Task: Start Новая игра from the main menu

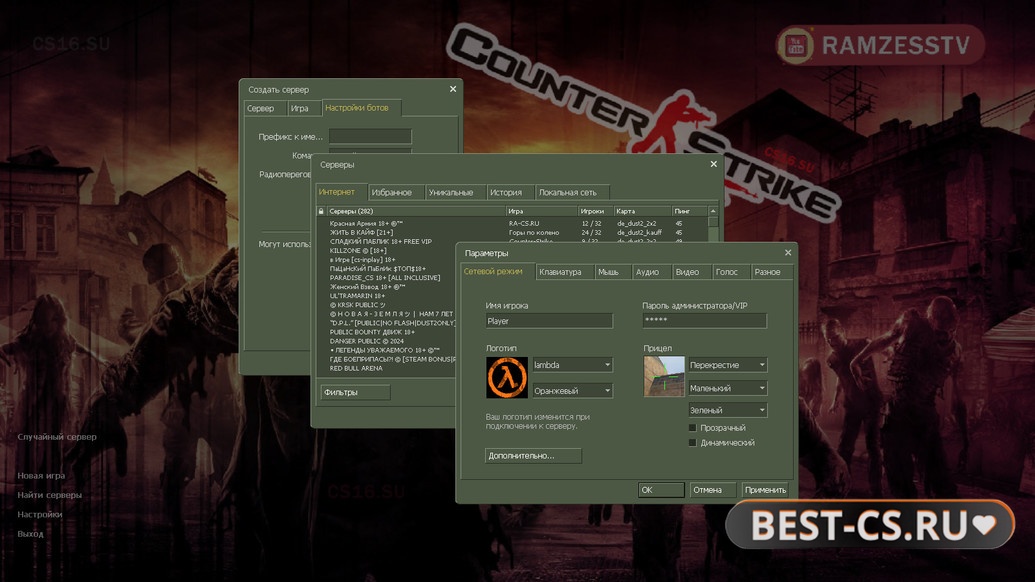Action: (41, 476)
